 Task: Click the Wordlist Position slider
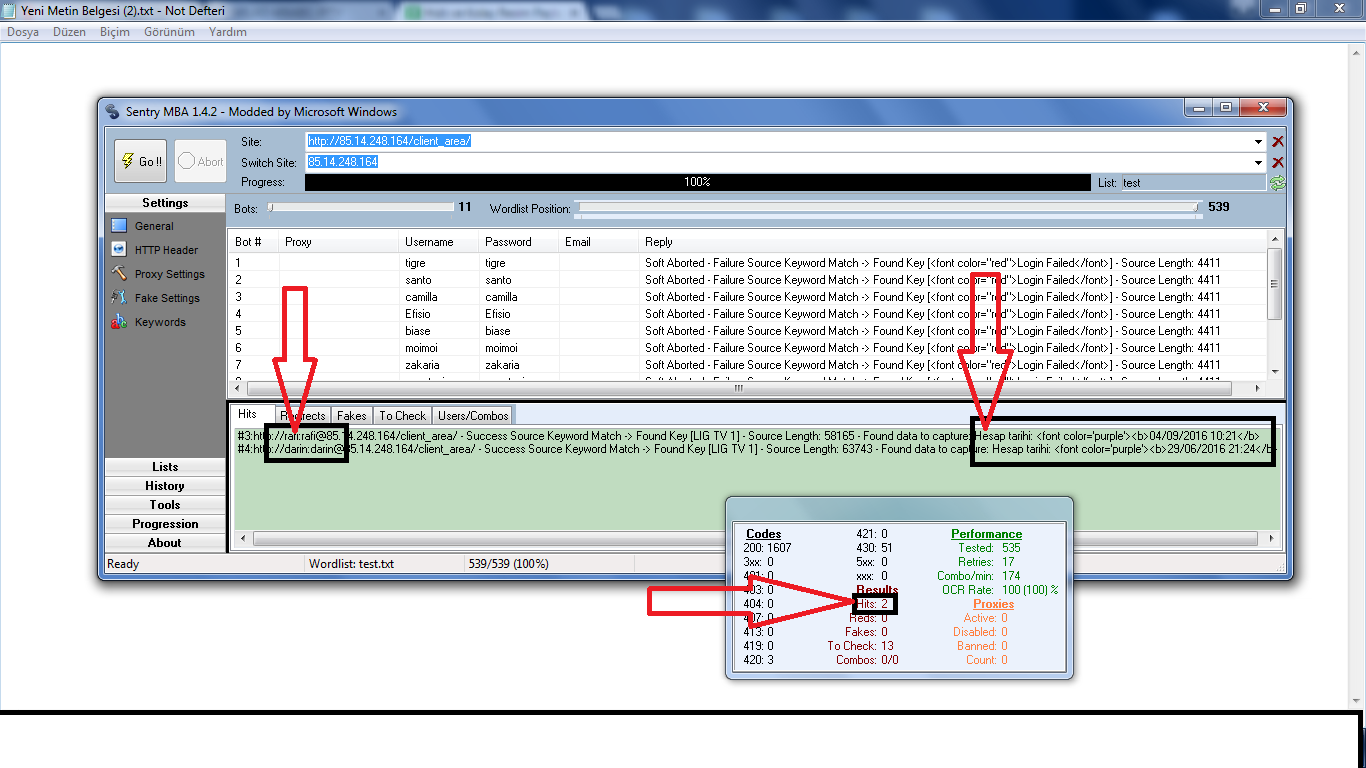click(x=887, y=208)
